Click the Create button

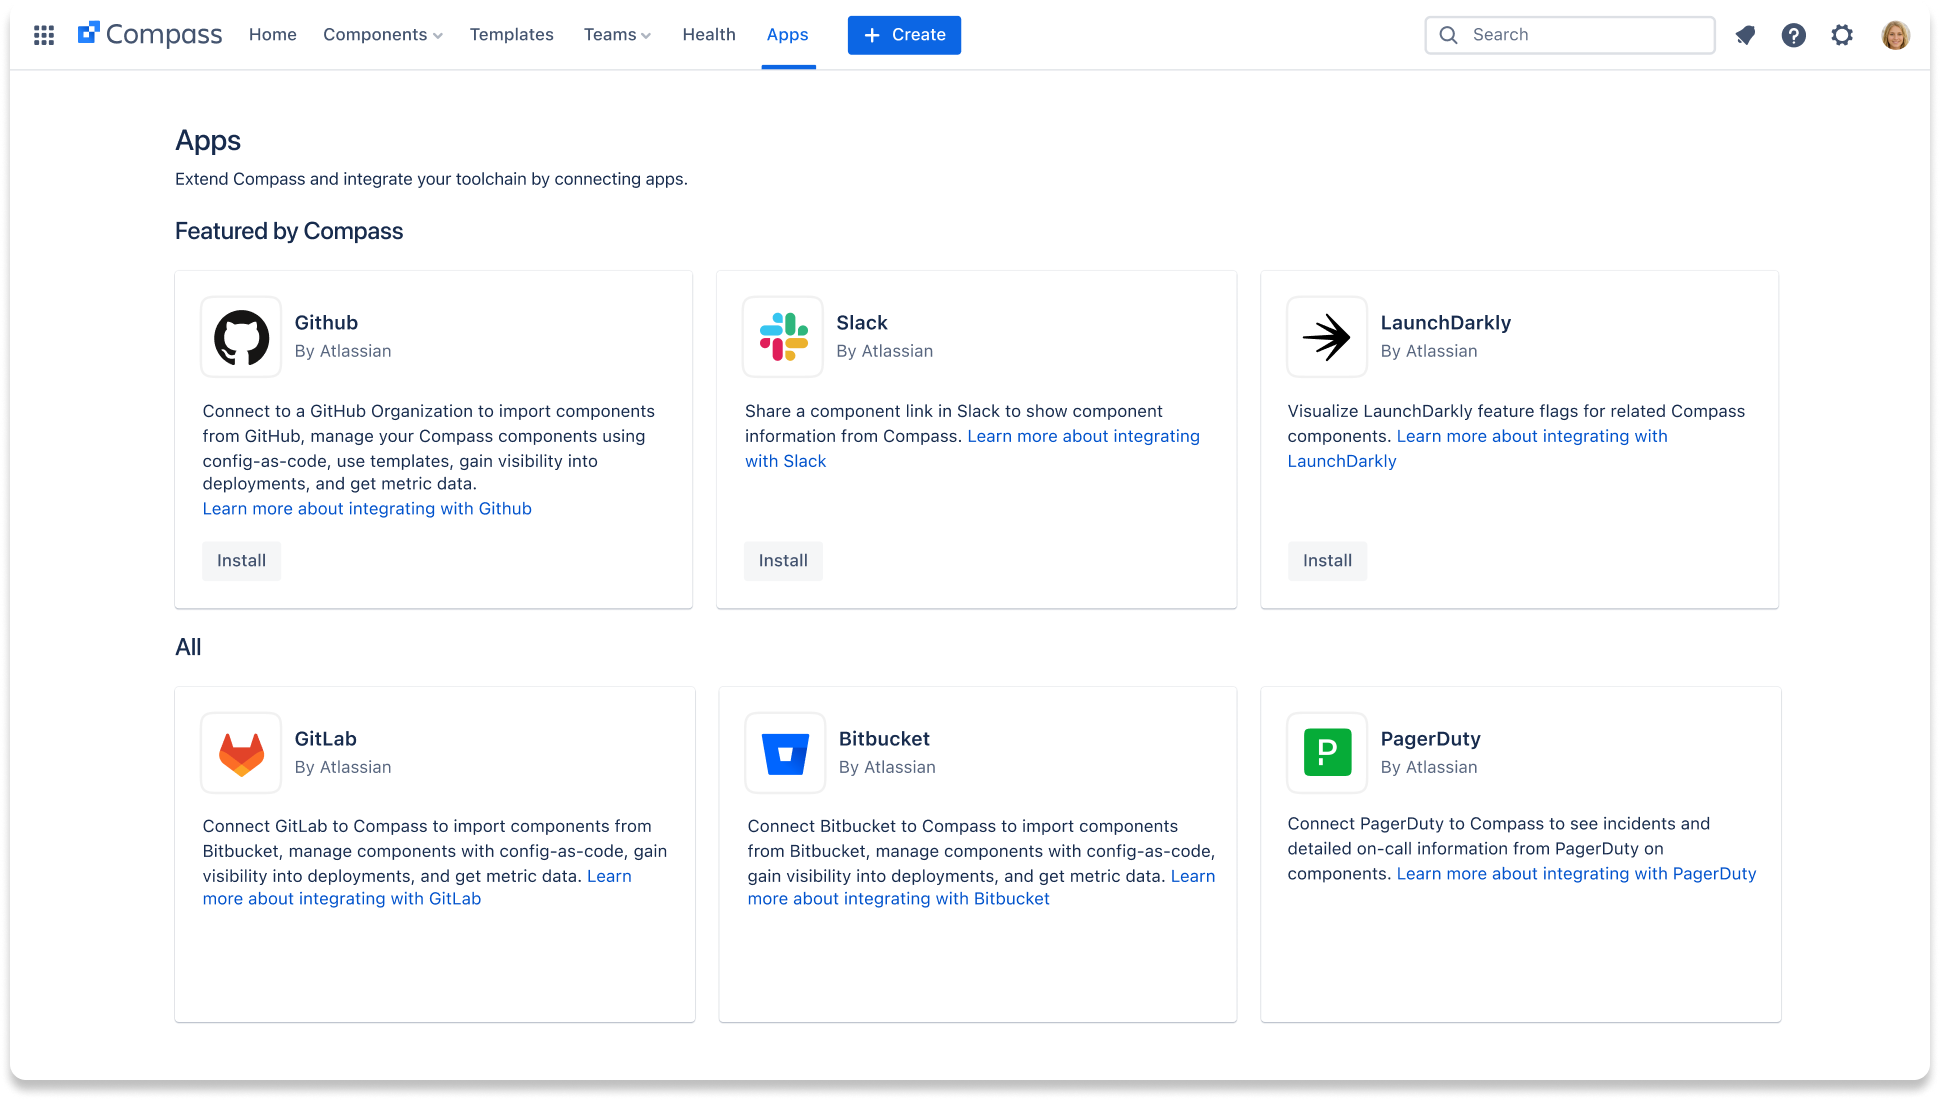(903, 35)
